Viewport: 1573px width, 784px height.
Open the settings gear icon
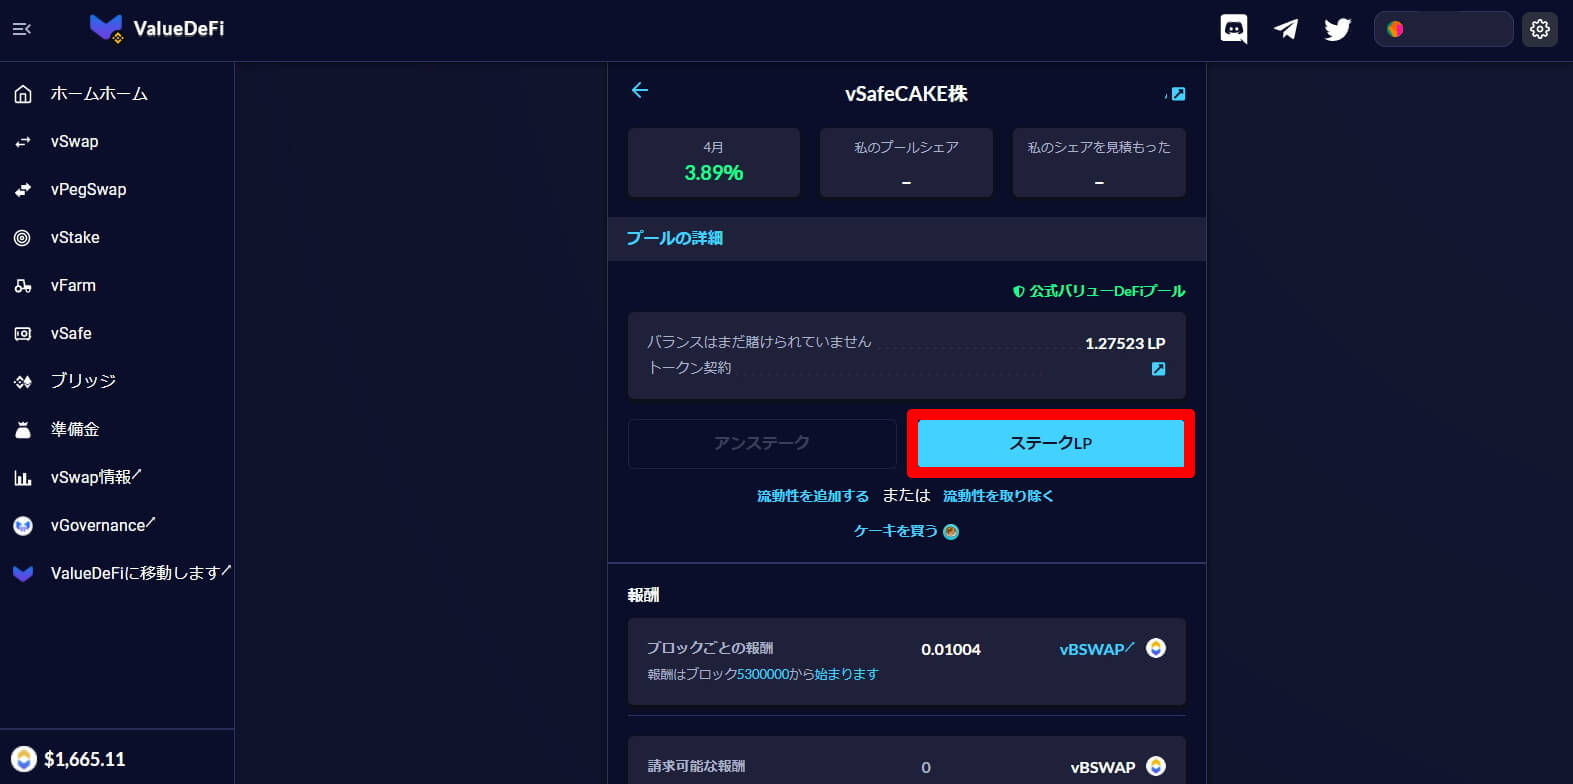click(x=1540, y=29)
